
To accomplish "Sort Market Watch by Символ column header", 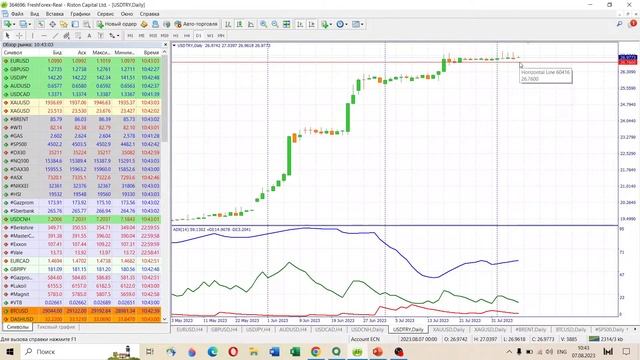I will pos(13,53).
